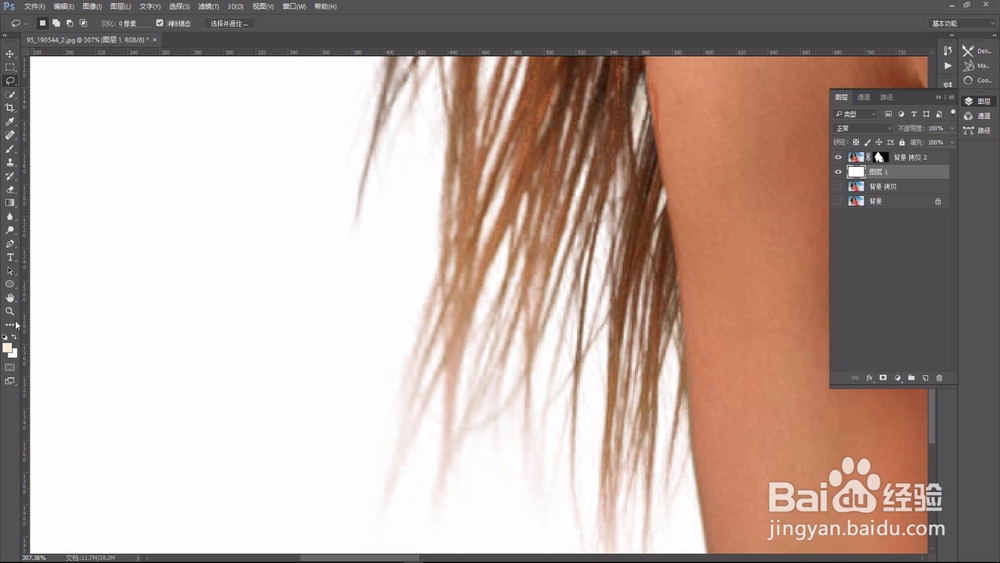1000x563 pixels.
Task: Open the workspace 基本功能 dropdown
Action: coord(962,24)
